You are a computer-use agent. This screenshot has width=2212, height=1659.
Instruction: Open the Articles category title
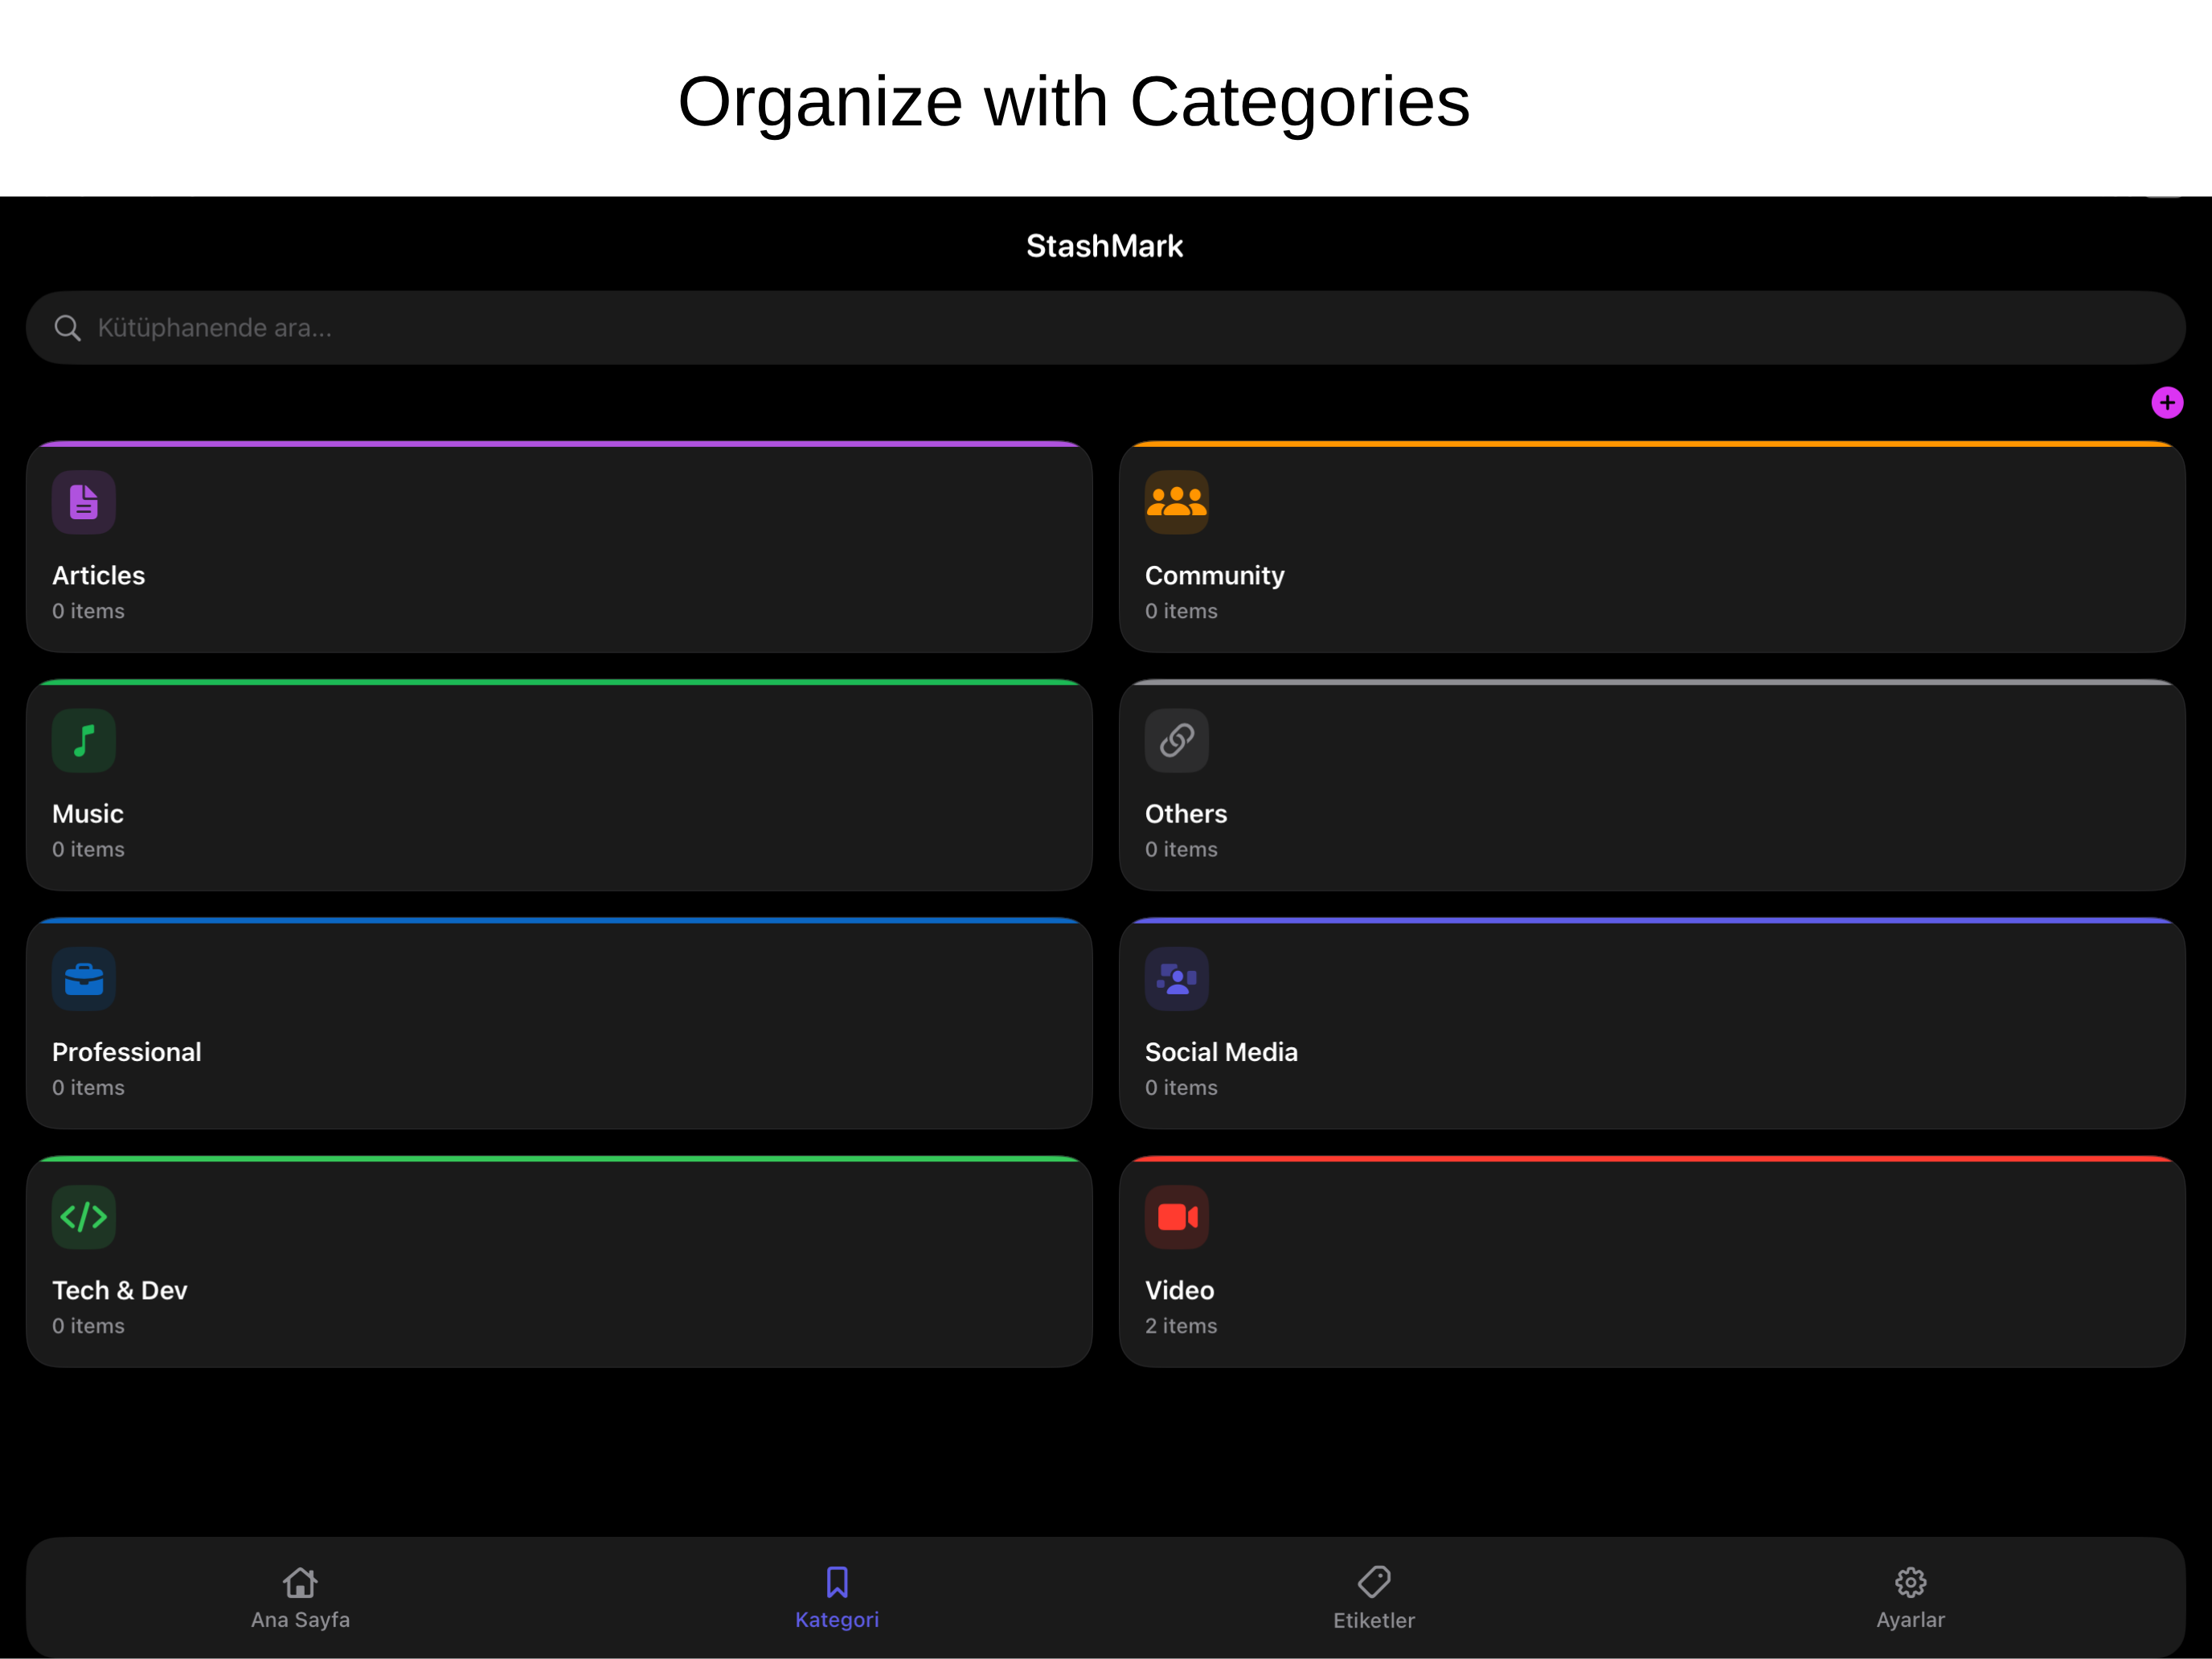[x=98, y=576]
